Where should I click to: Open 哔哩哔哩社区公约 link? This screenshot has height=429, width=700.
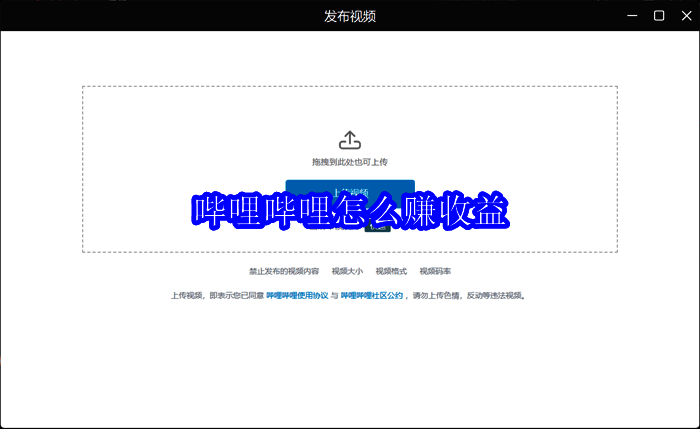372,296
